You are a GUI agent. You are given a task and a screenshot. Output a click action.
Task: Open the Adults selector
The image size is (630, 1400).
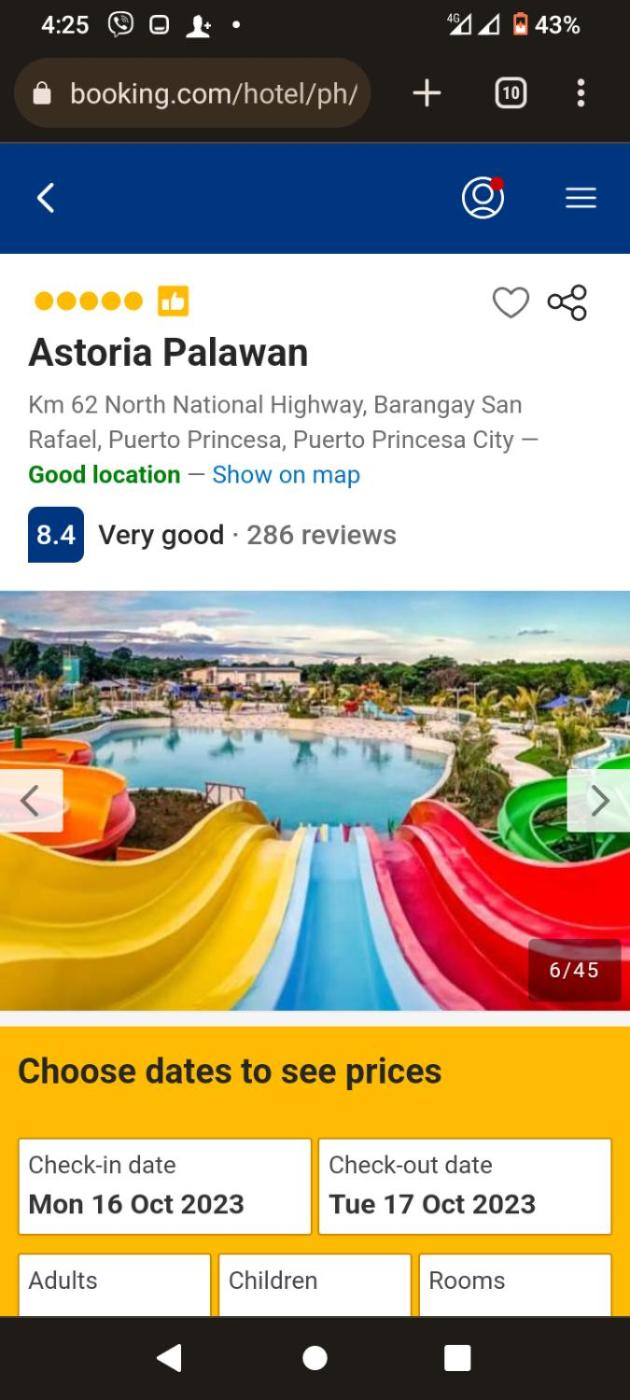click(114, 1285)
